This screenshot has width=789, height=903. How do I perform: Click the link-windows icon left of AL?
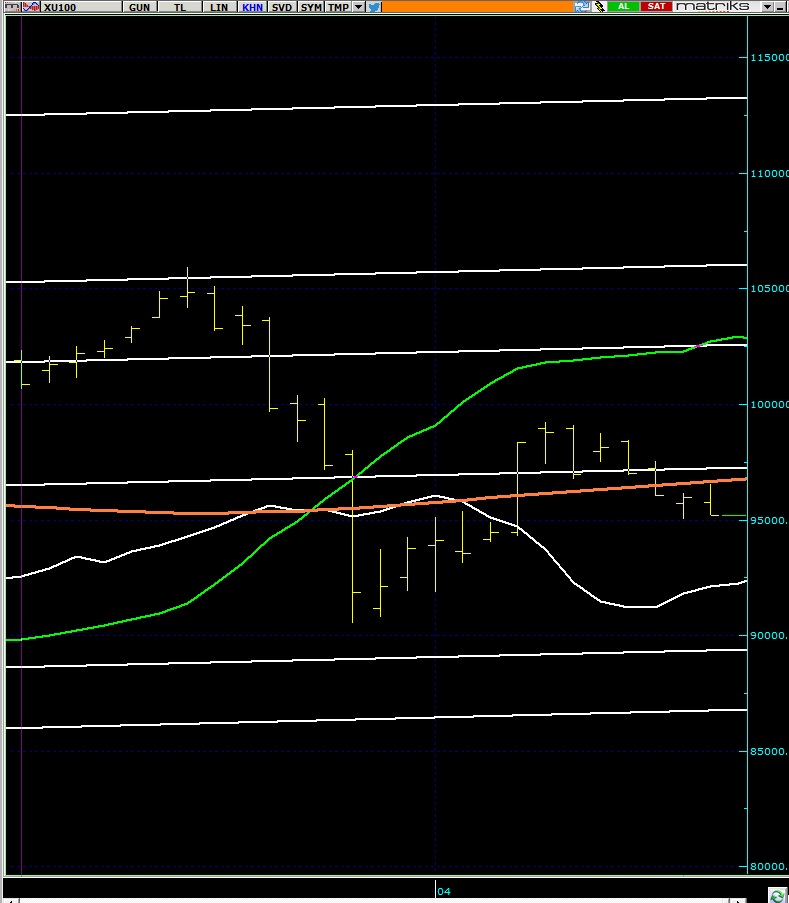tap(582, 6)
